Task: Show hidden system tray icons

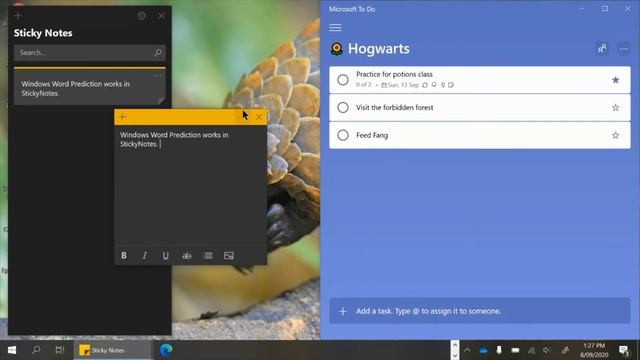Action: [467, 350]
